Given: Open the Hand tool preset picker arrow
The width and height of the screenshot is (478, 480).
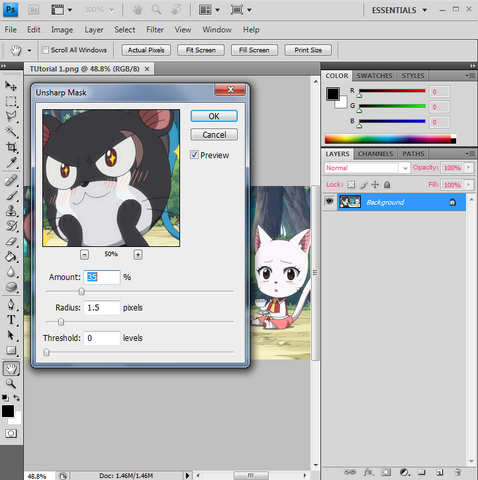Looking at the screenshot, I should pos(29,50).
